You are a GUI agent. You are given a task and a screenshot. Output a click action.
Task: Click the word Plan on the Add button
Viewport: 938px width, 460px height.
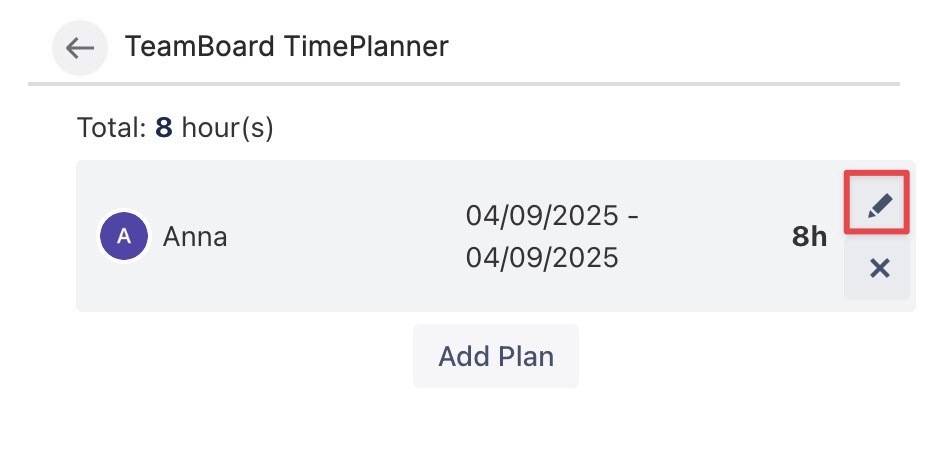(530, 356)
